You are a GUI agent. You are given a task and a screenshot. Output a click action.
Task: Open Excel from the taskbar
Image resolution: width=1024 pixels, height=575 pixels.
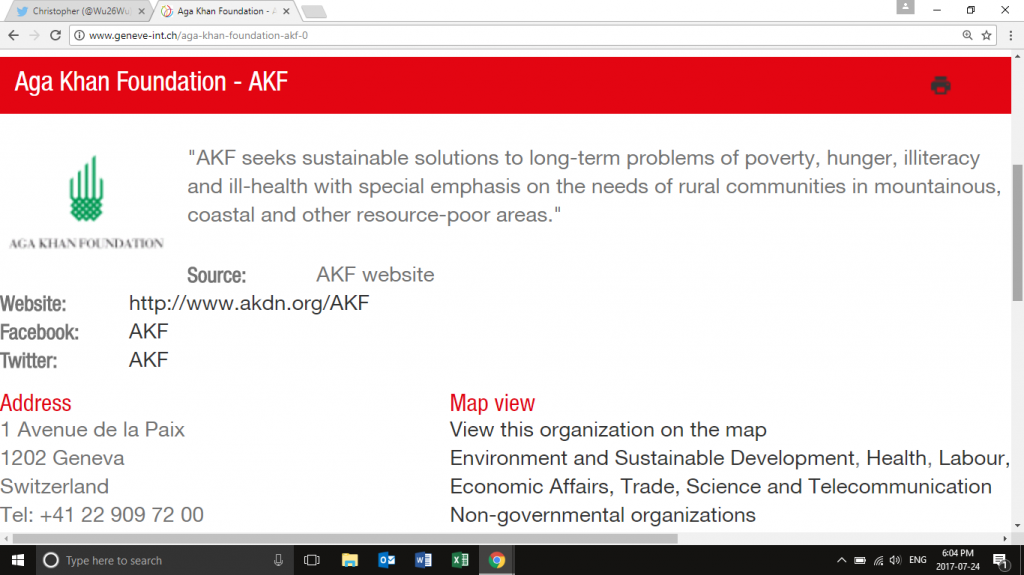click(x=460, y=560)
